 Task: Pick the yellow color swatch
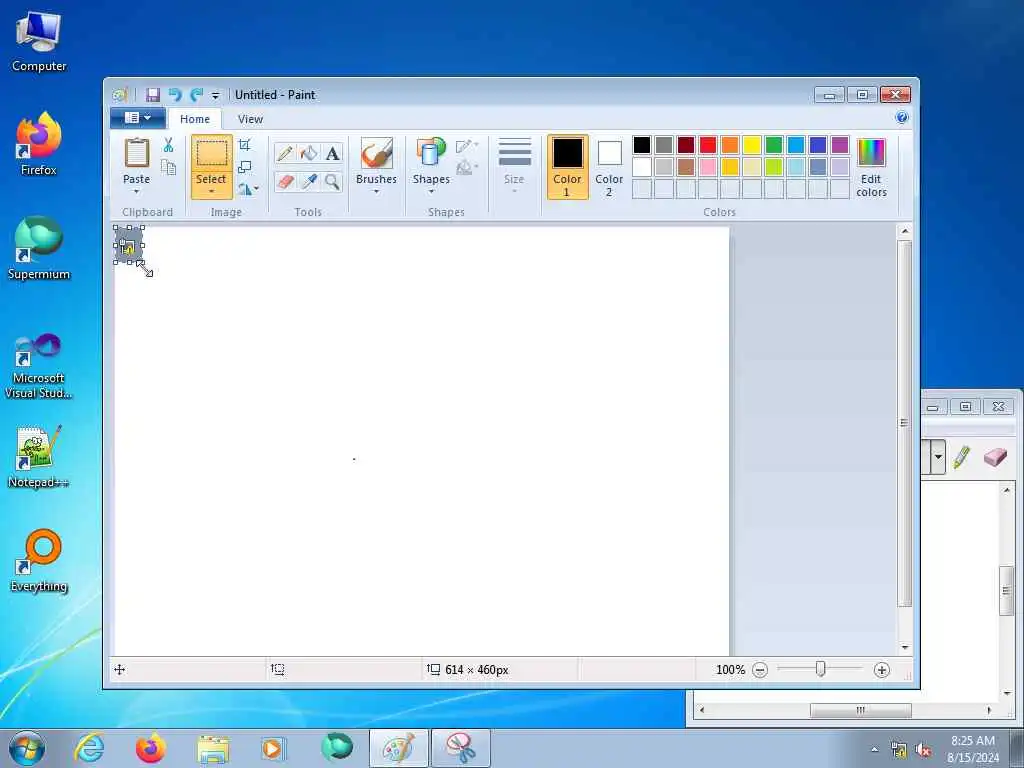752,145
